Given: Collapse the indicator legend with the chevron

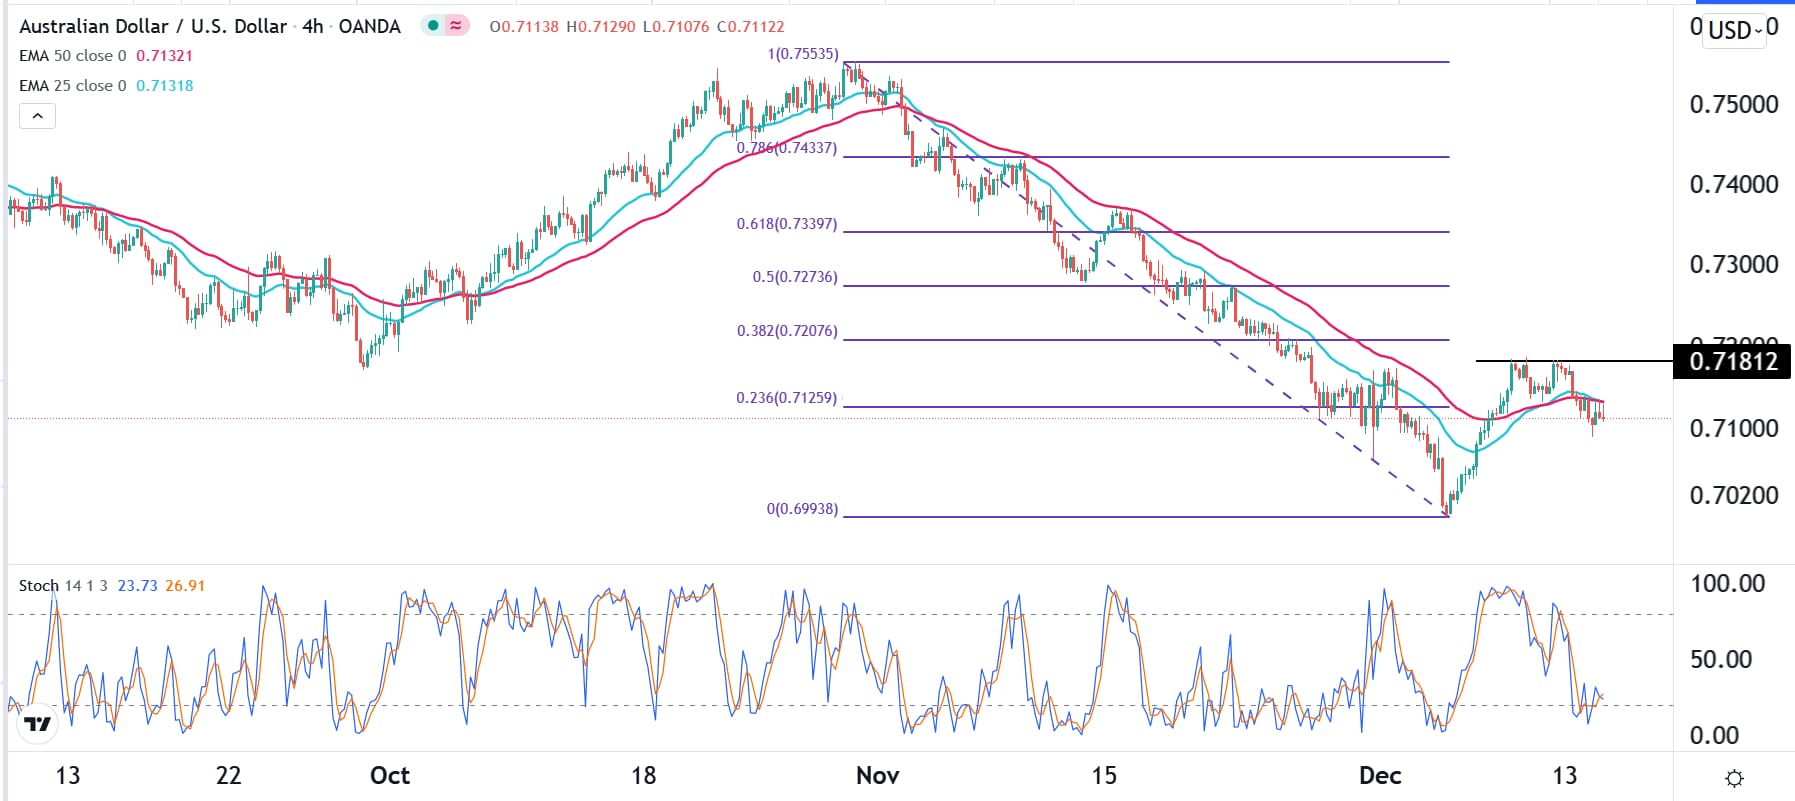Looking at the screenshot, I should coord(37,116).
